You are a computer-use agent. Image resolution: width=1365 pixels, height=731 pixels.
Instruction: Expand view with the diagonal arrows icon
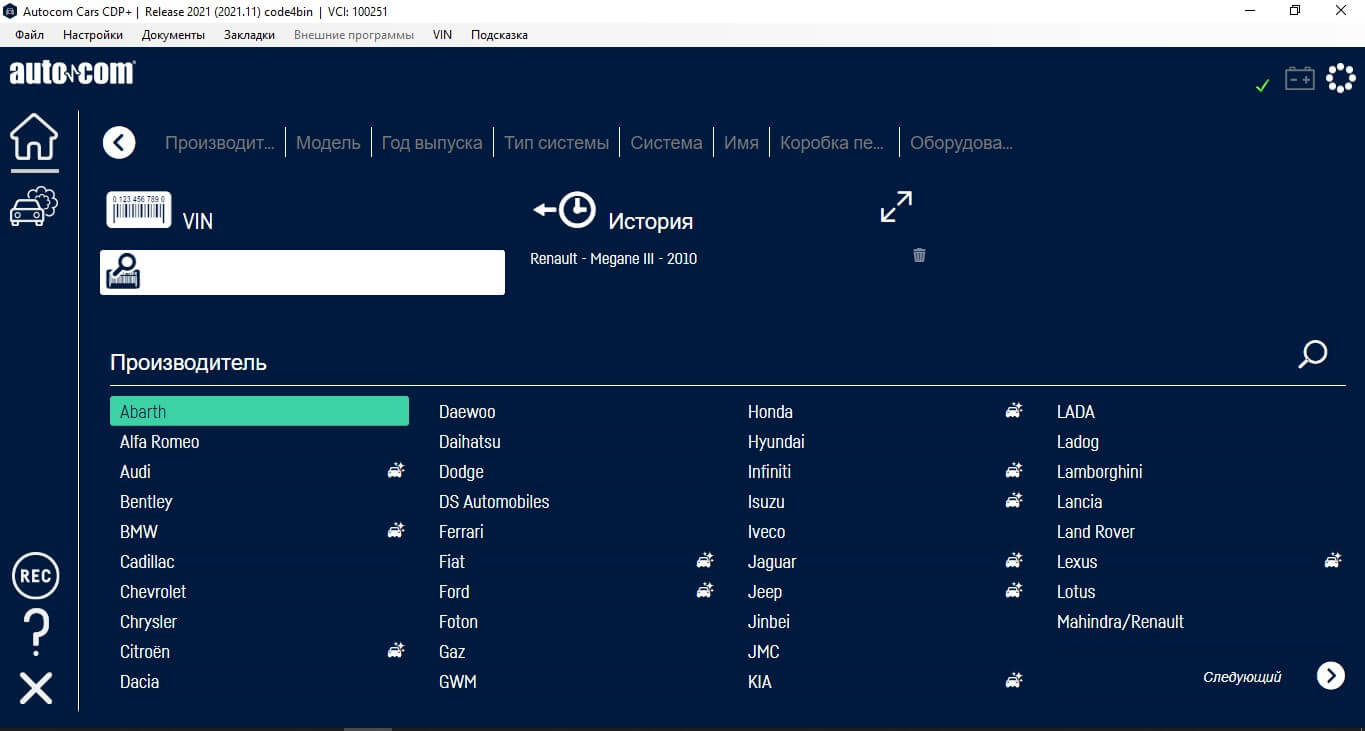tap(896, 206)
